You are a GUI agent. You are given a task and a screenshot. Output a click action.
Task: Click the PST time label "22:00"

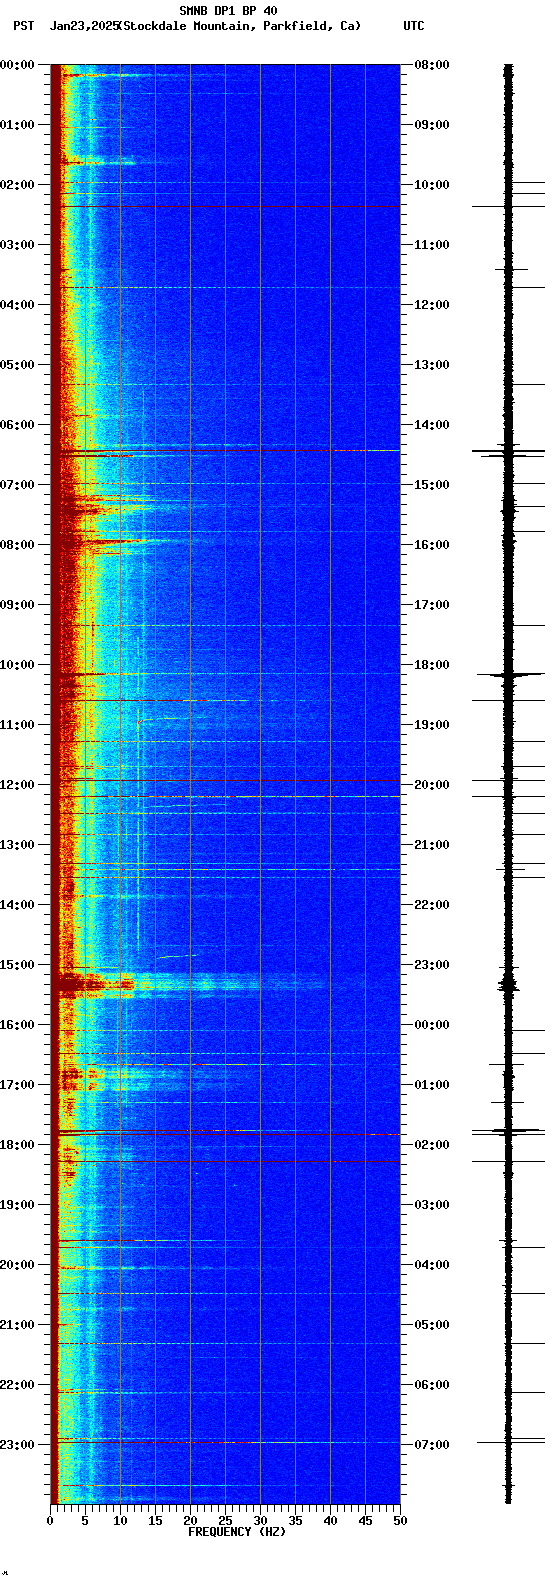pyautogui.click(x=18, y=1384)
